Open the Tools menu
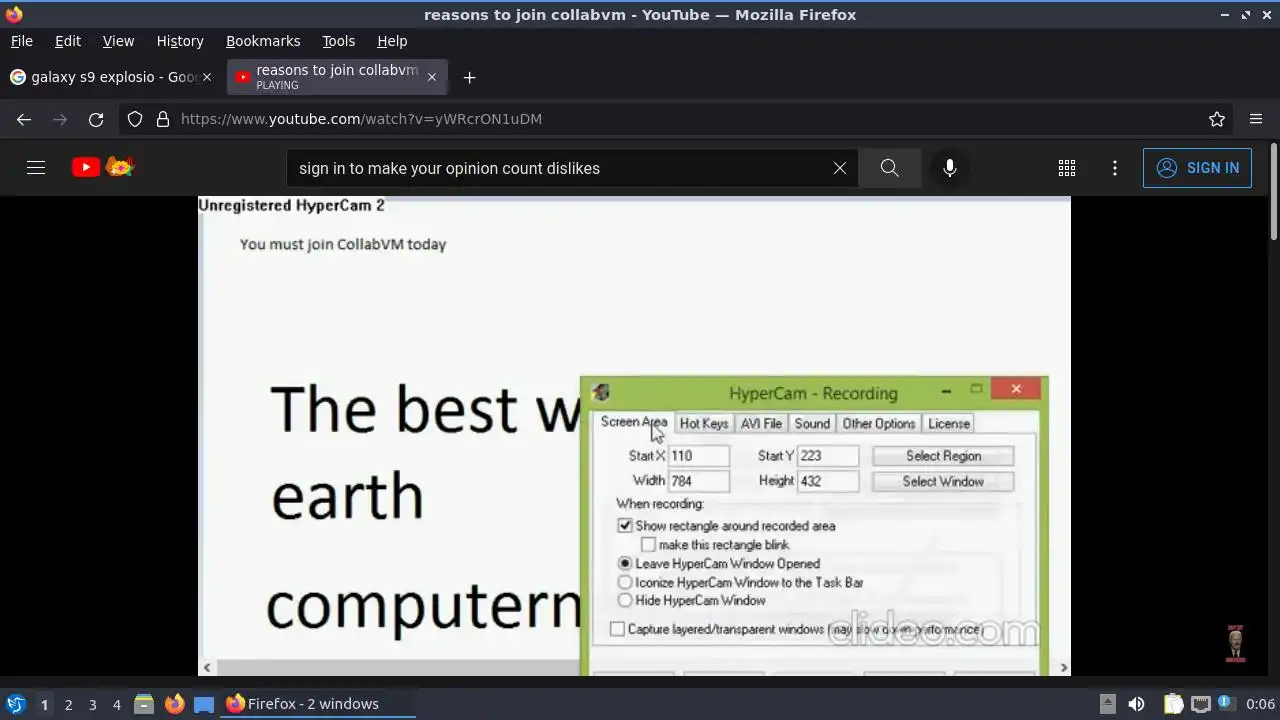The height and width of the screenshot is (720, 1280). [x=339, y=41]
